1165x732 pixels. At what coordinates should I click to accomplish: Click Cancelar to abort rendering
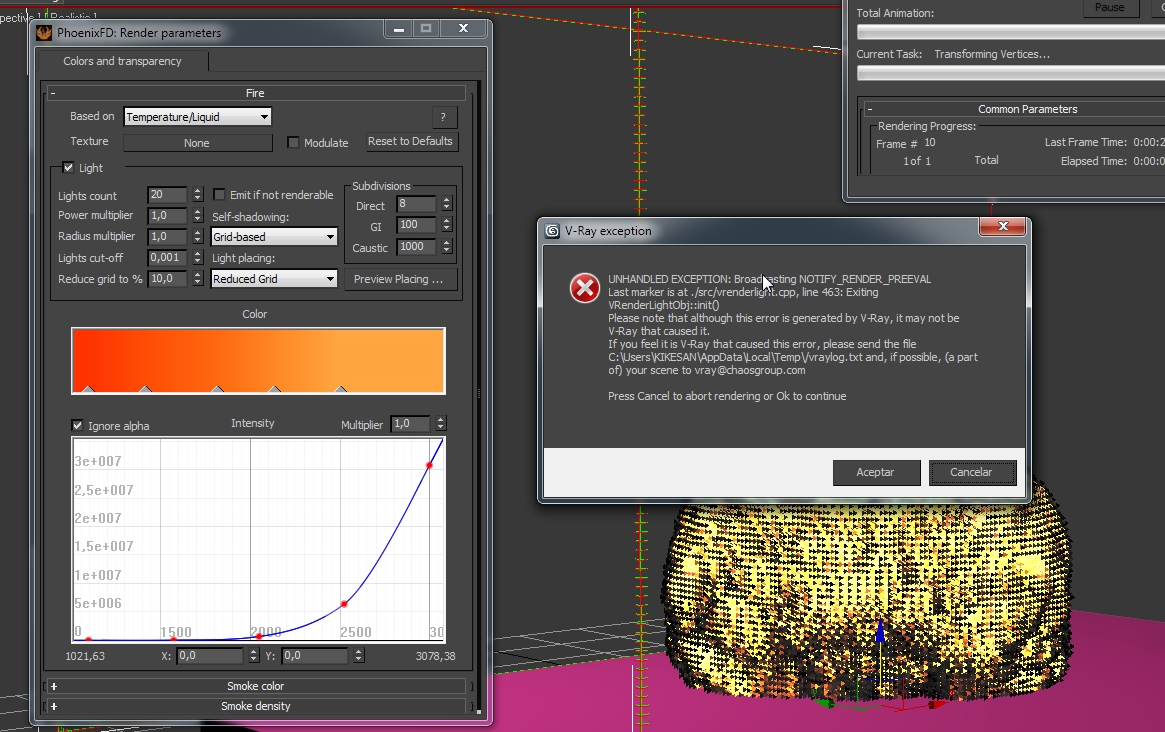coord(972,473)
